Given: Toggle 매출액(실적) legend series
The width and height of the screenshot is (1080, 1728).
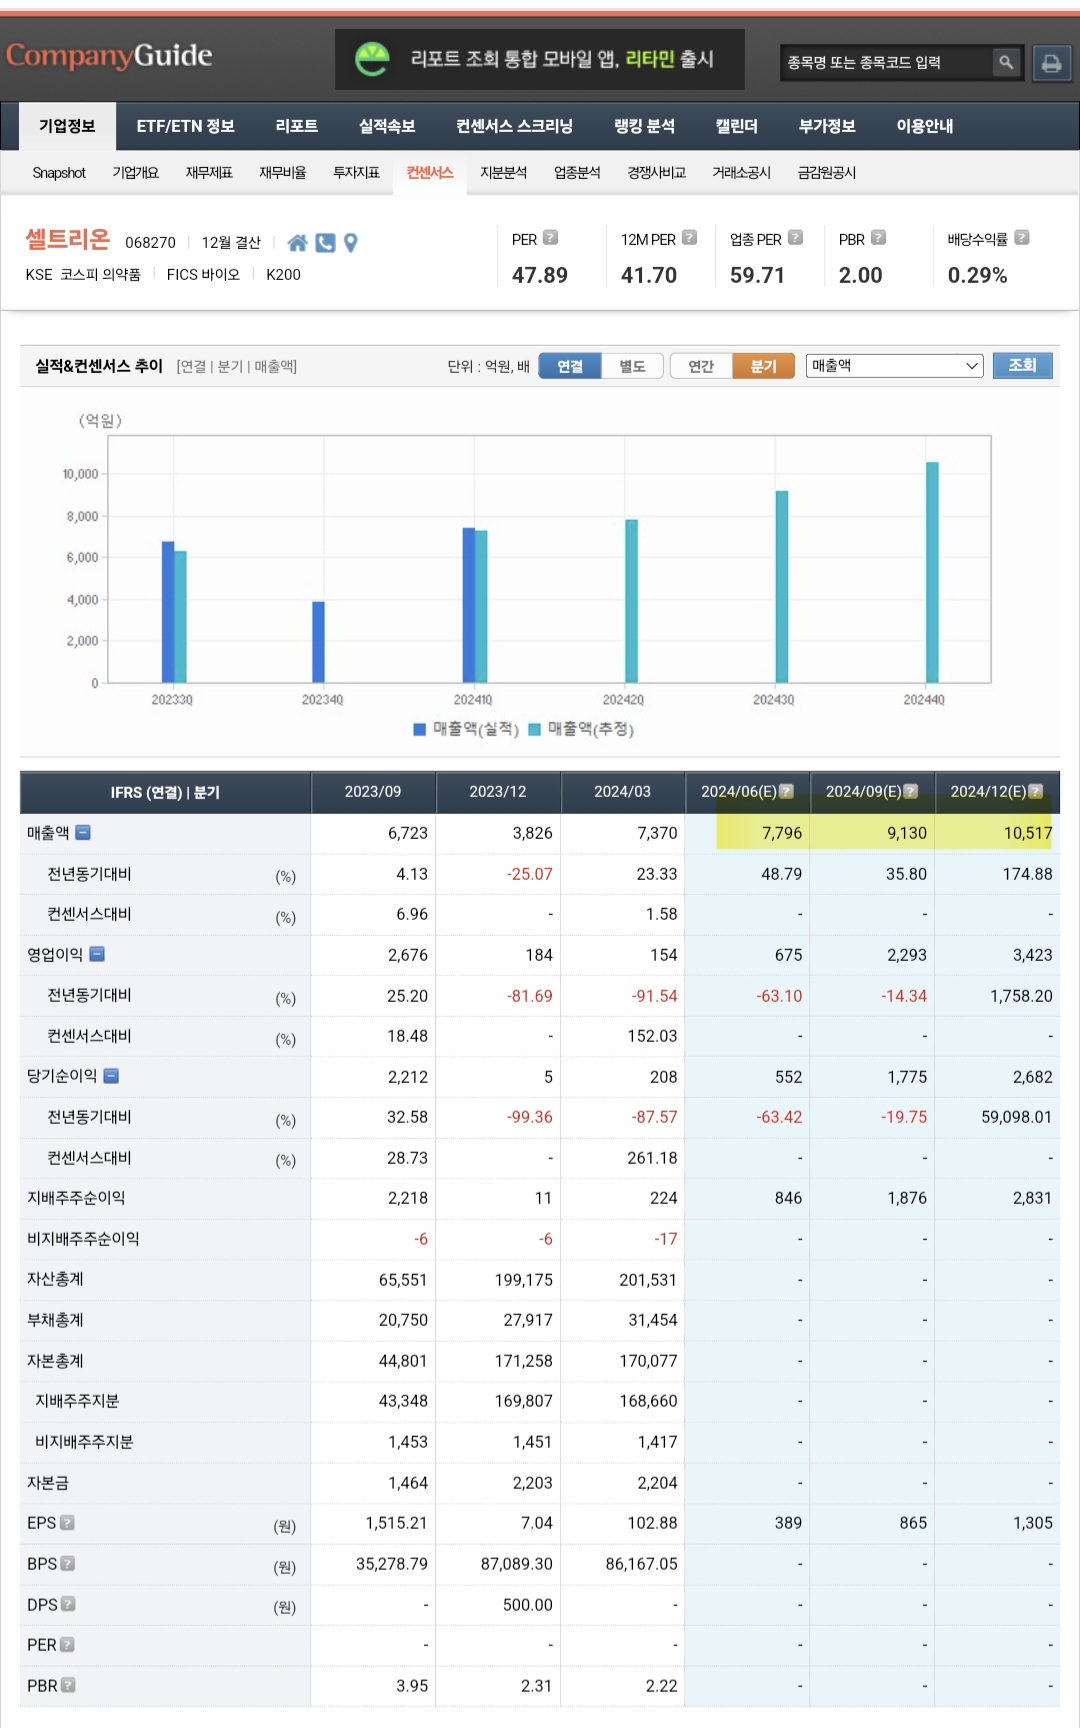Looking at the screenshot, I should coord(466,729).
